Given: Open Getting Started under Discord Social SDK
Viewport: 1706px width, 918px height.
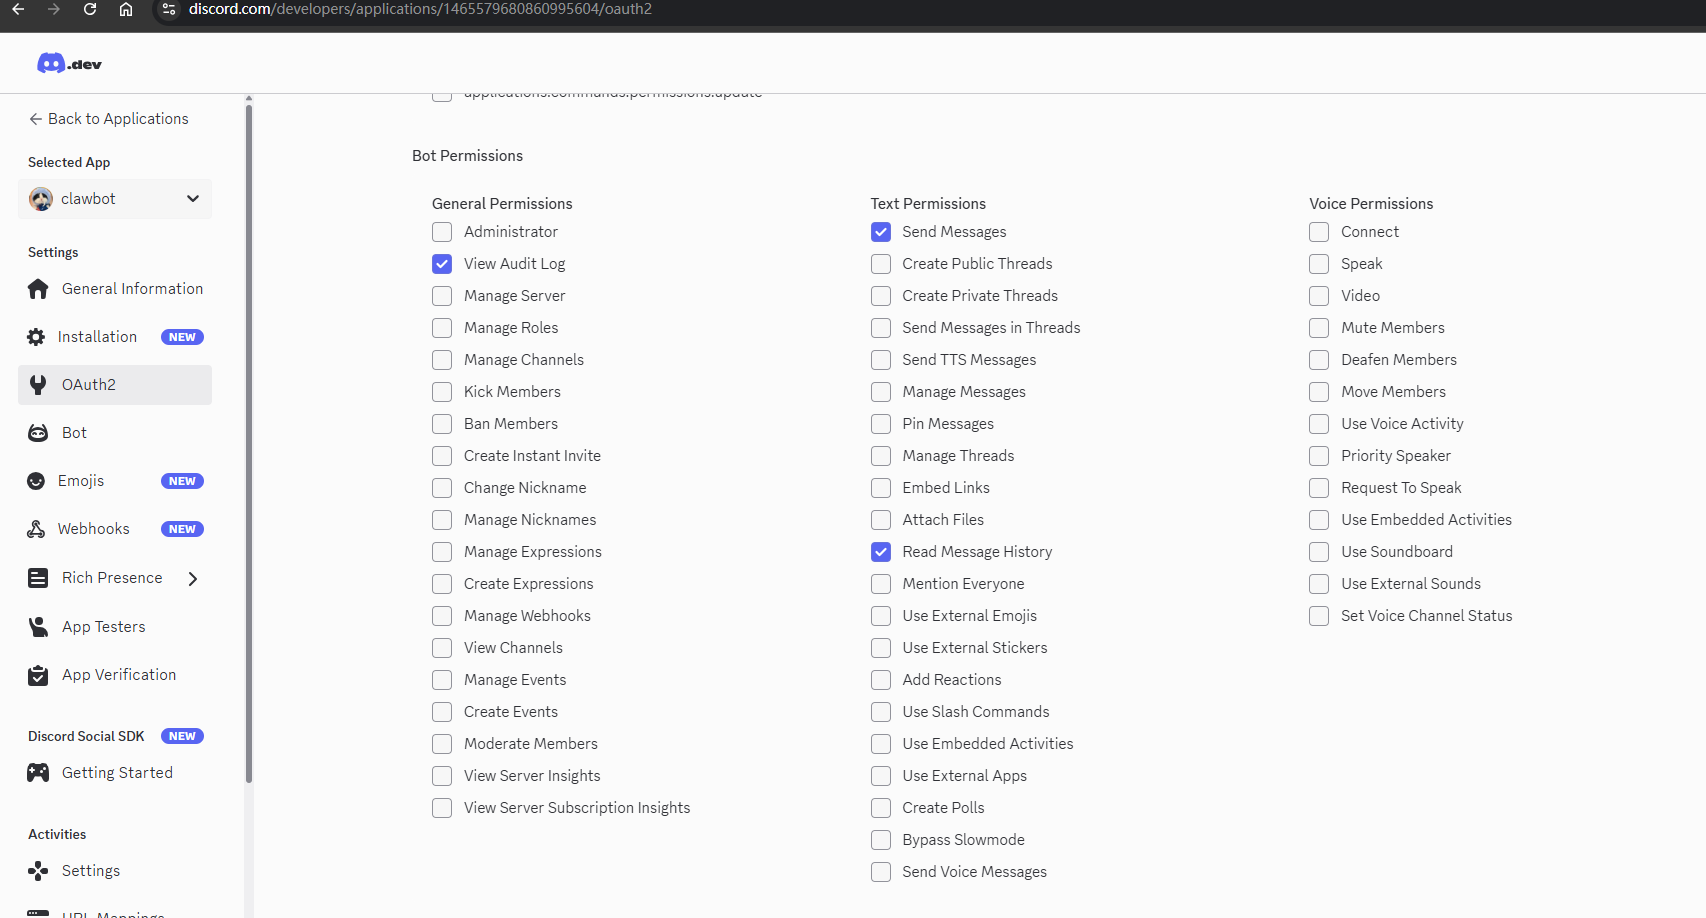Looking at the screenshot, I should 117,773.
